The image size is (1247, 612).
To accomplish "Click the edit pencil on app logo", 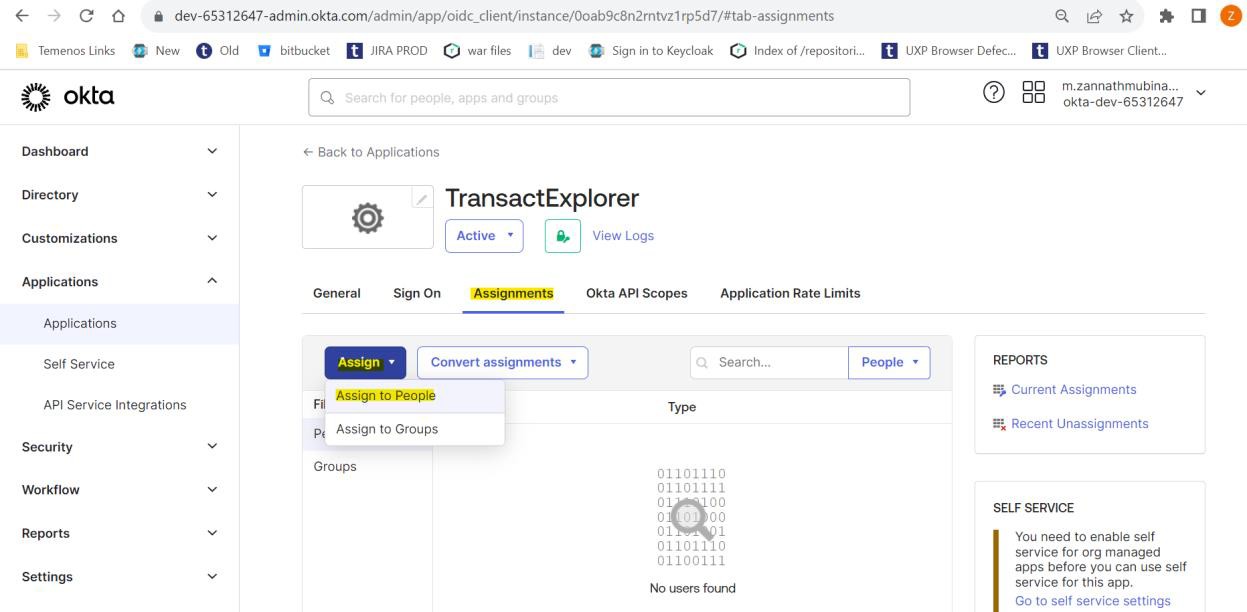I will point(422,199).
